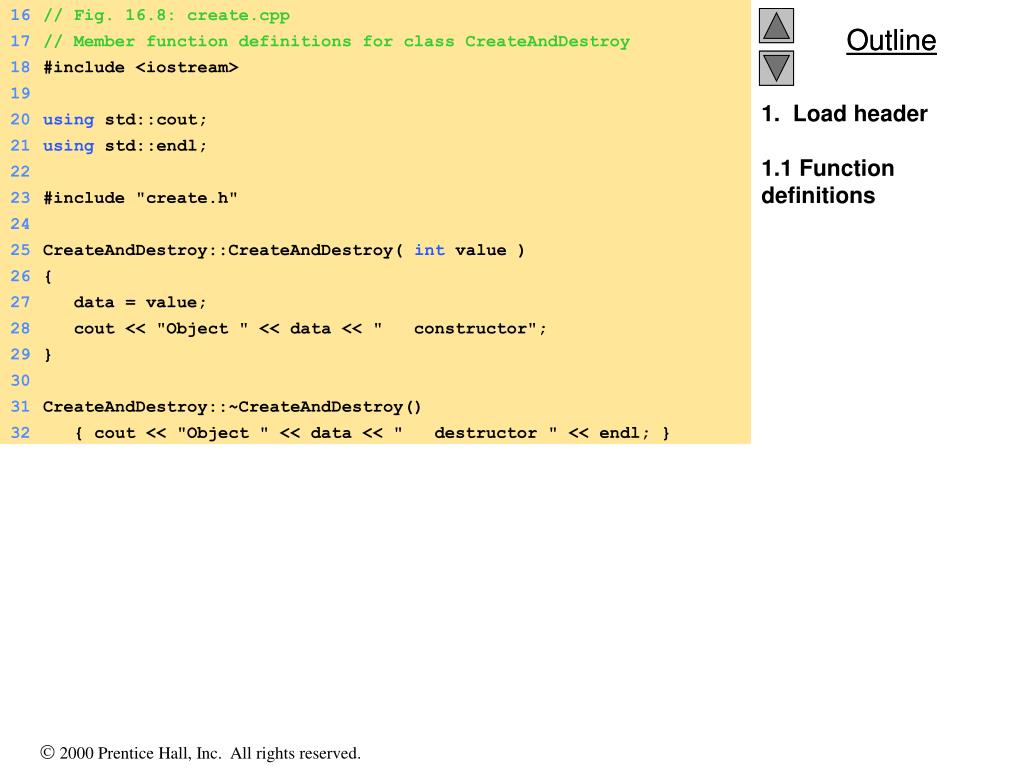Click the '#include <iostream>' line
The width and height of the screenshot is (1024, 768).
point(140,67)
